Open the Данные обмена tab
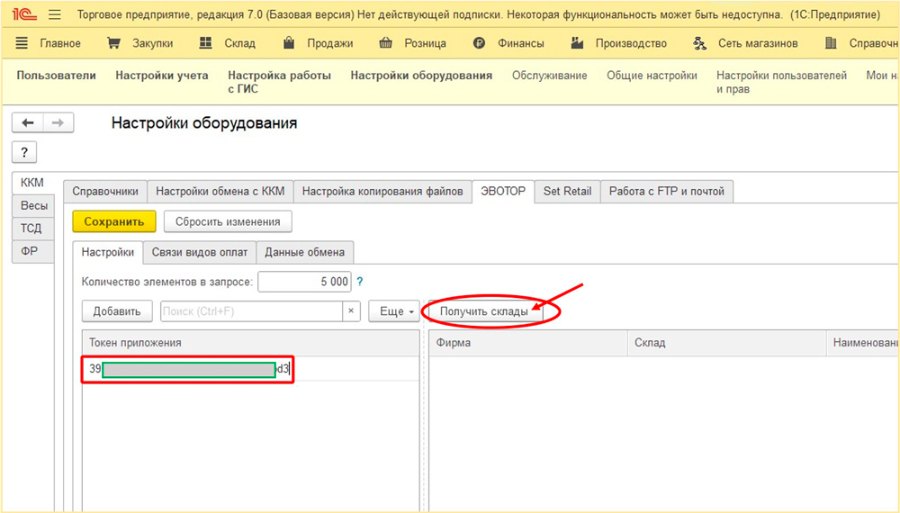 (305, 252)
